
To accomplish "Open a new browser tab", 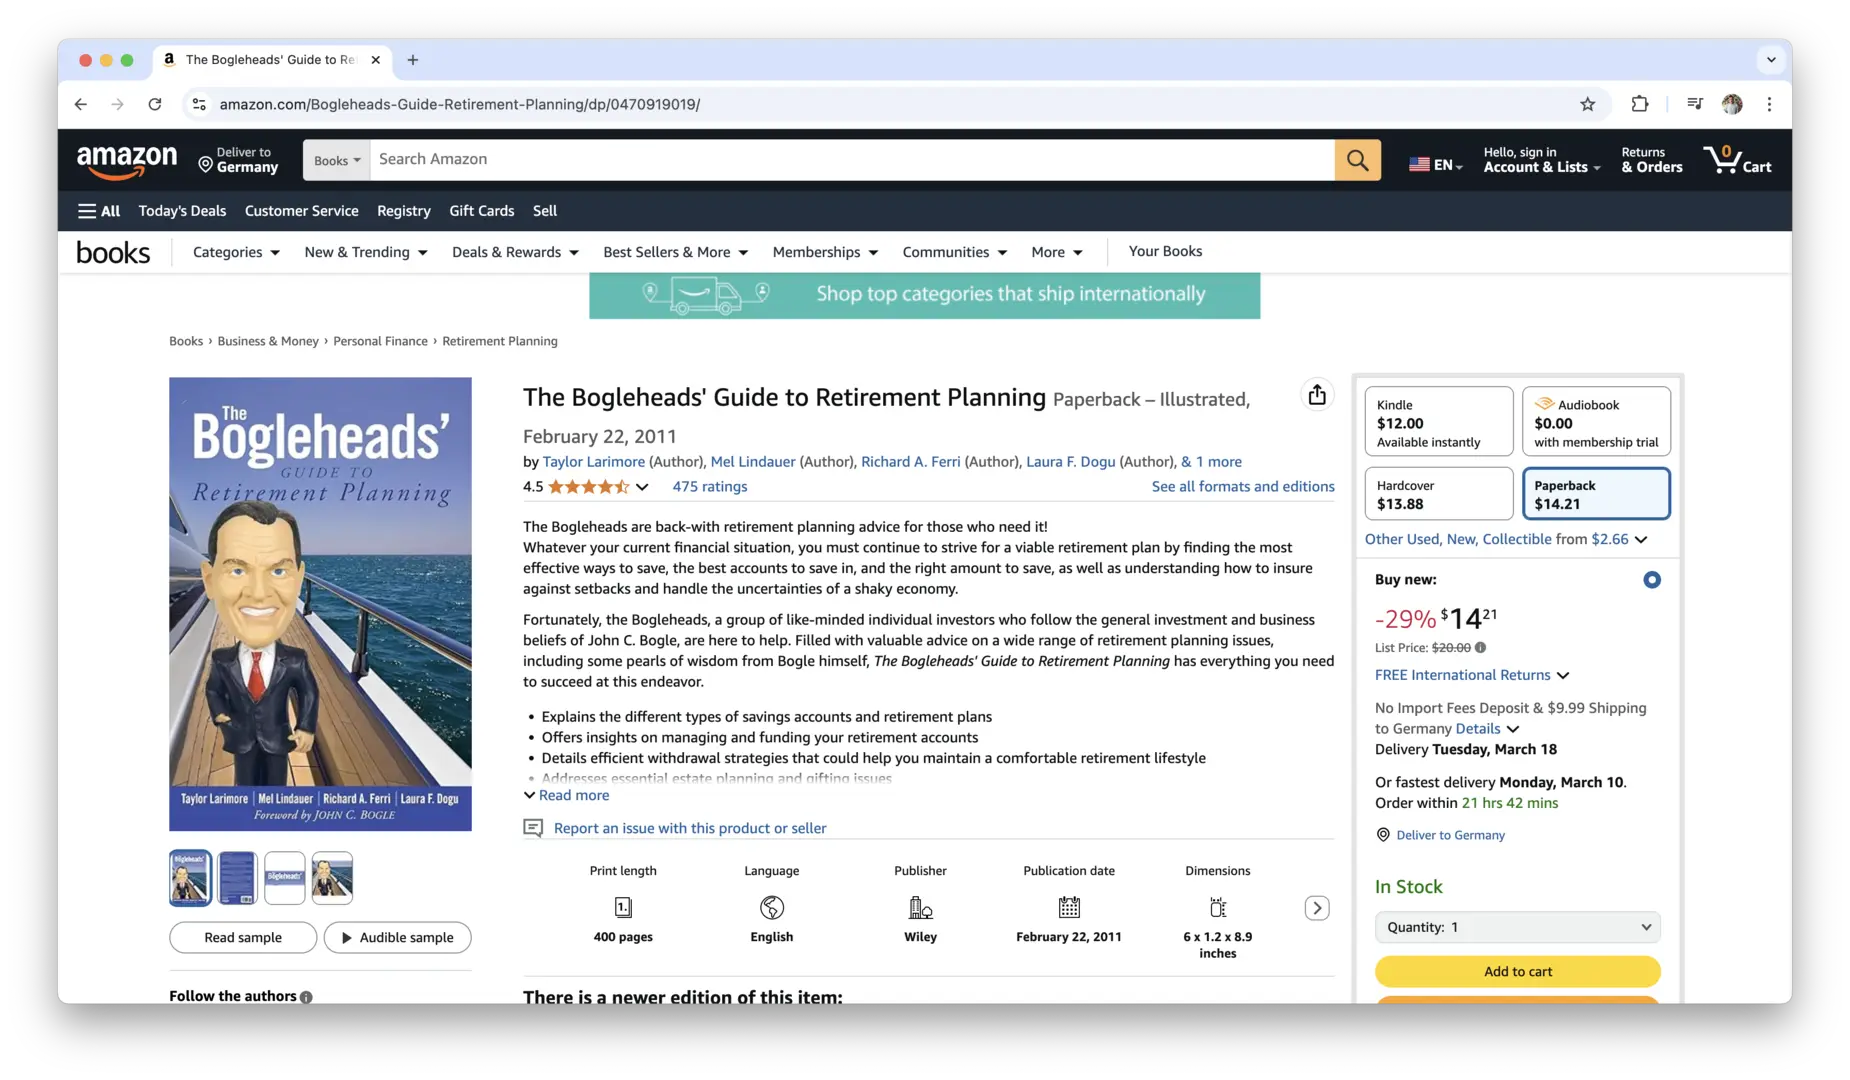I will (412, 60).
